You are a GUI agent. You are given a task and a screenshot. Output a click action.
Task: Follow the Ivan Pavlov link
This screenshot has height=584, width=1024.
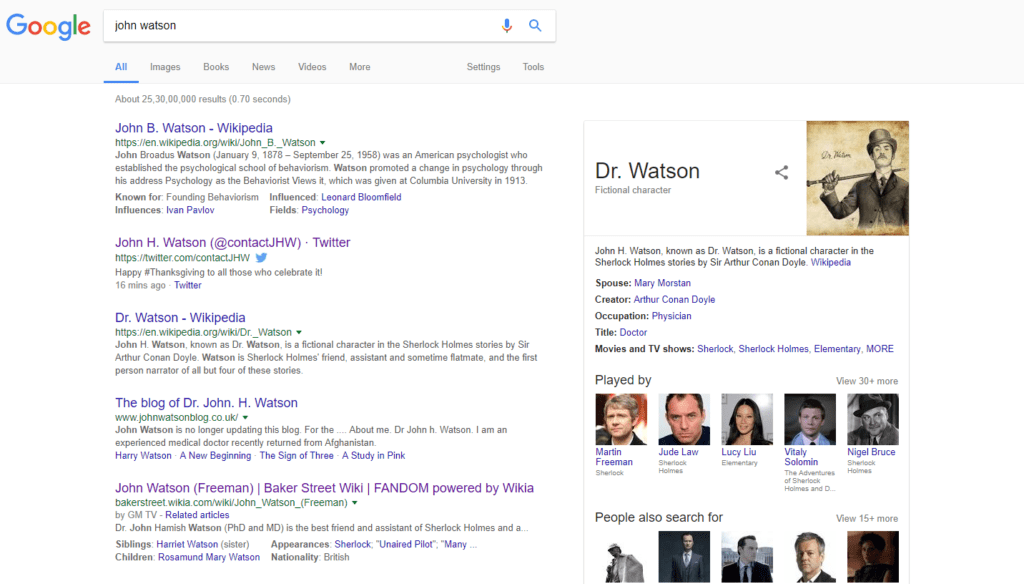click(x=190, y=210)
